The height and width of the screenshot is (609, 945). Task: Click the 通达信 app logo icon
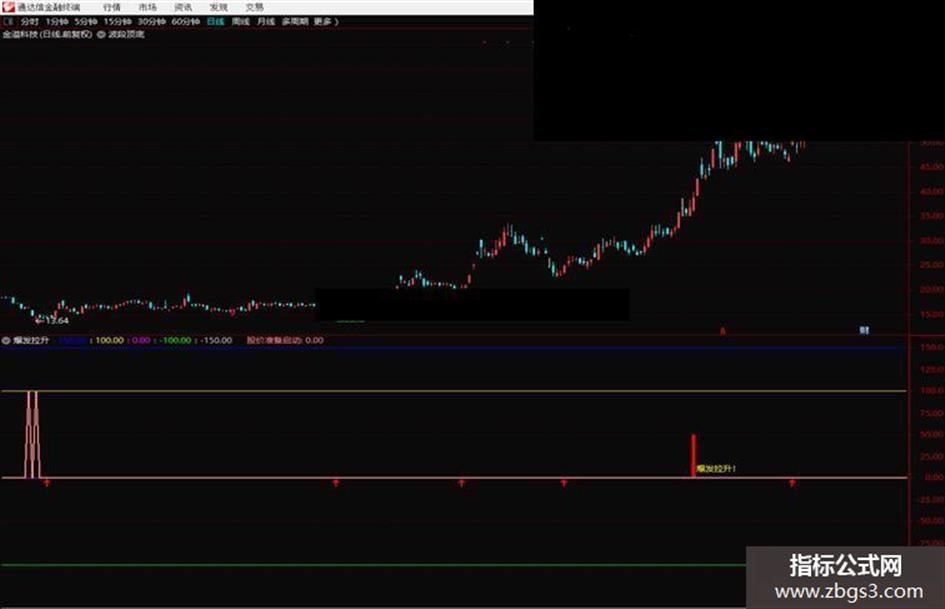[8, 7]
